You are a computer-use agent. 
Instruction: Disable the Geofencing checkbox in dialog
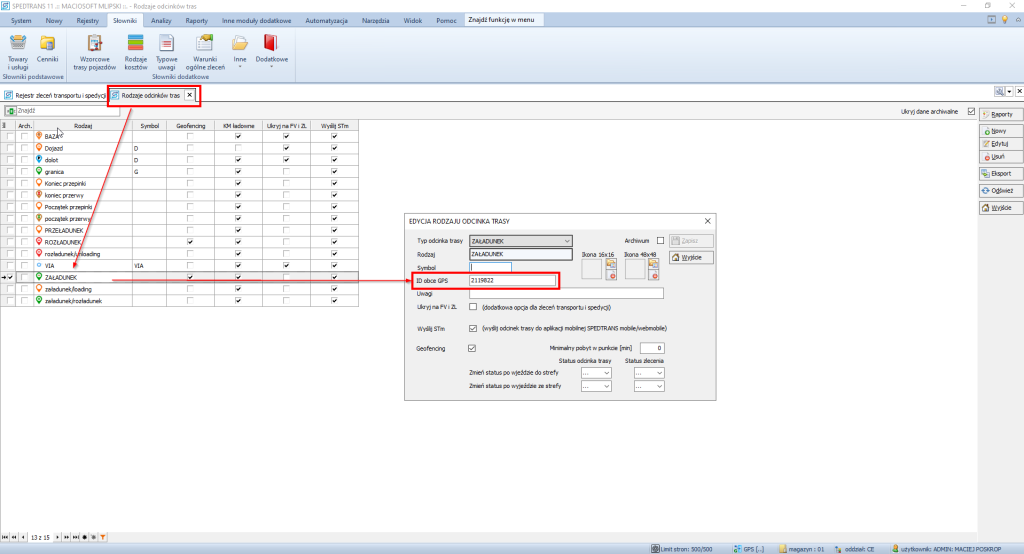click(x=473, y=348)
